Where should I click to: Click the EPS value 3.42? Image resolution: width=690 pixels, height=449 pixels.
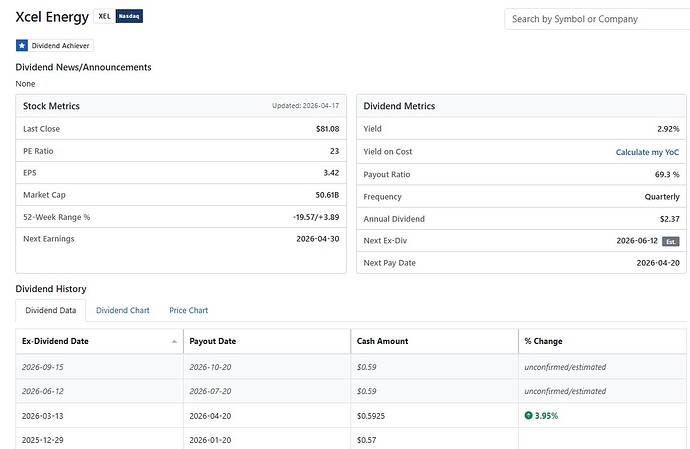click(331, 173)
